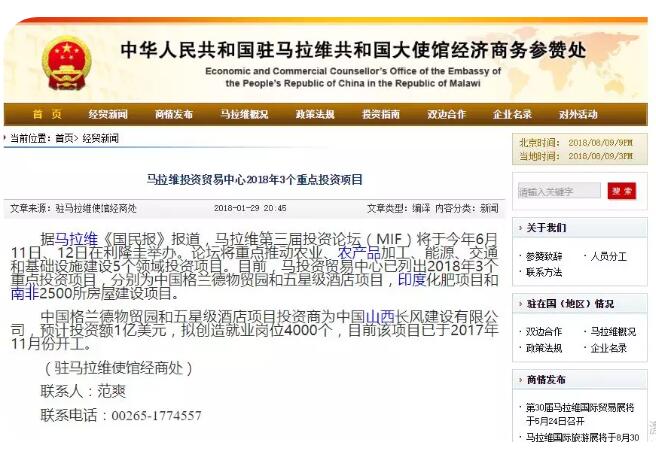
Task: Go to the 首页 home tab
Action: coord(46,114)
